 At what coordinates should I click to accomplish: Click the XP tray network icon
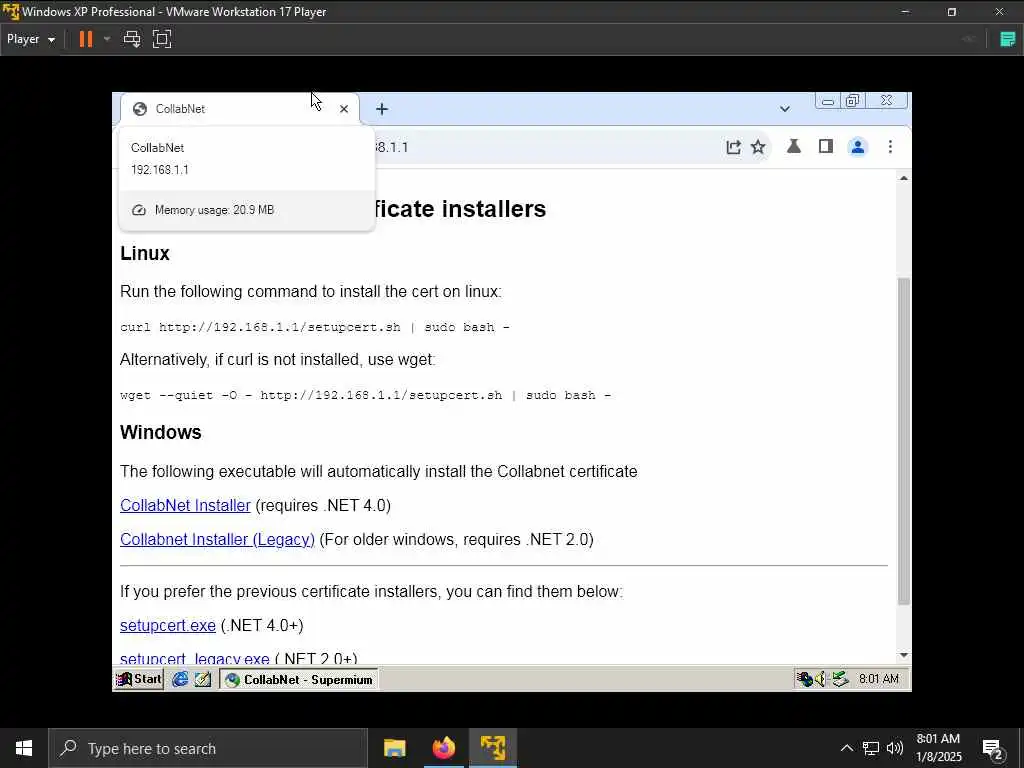[805, 679]
